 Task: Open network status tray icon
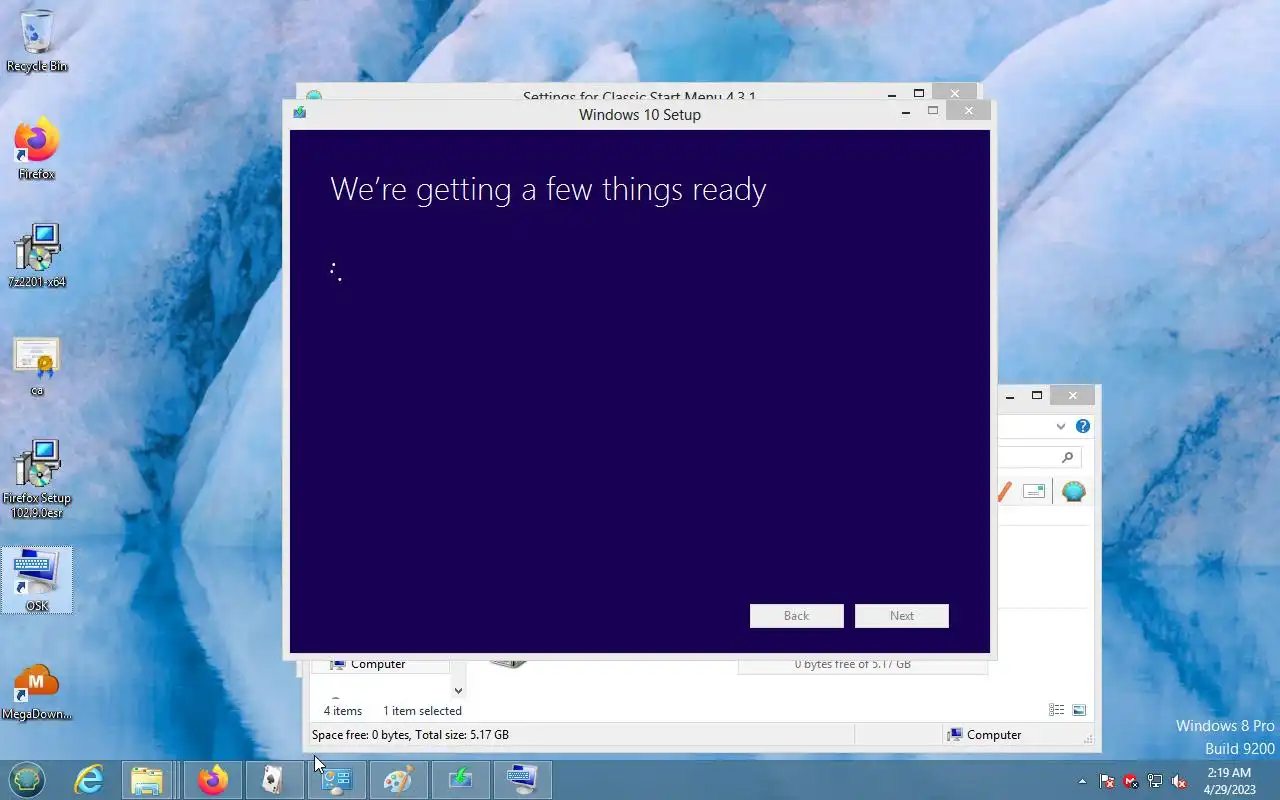click(x=1155, y=781)
